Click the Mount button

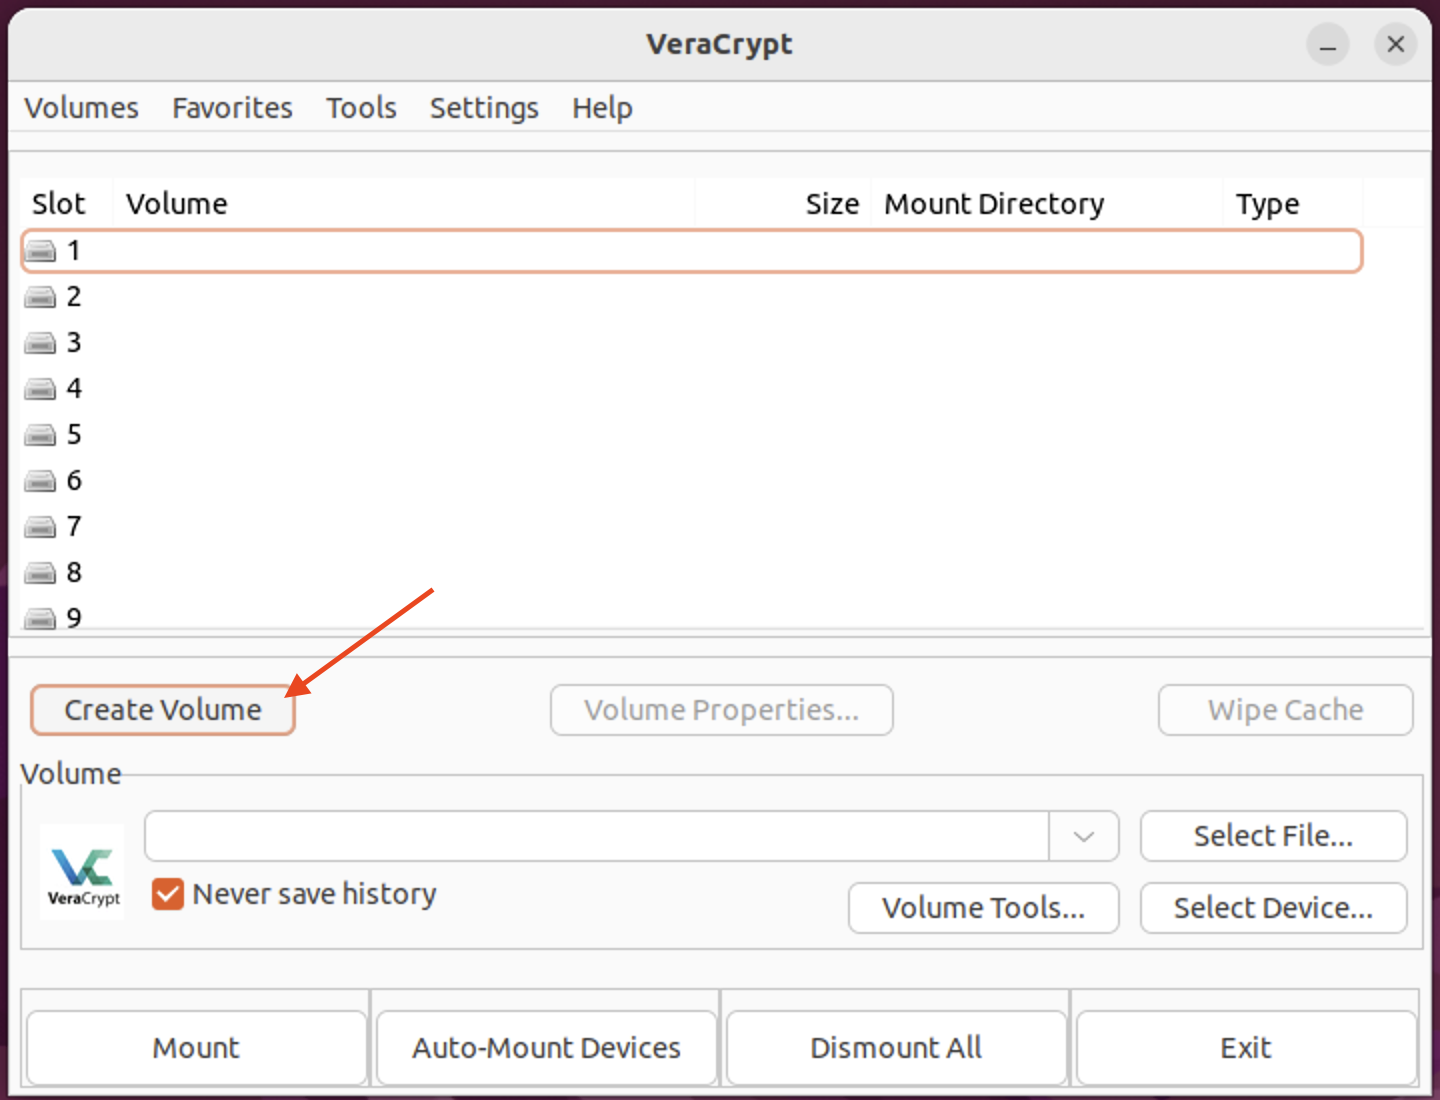pyautogui.click(x=196, y=1047)
